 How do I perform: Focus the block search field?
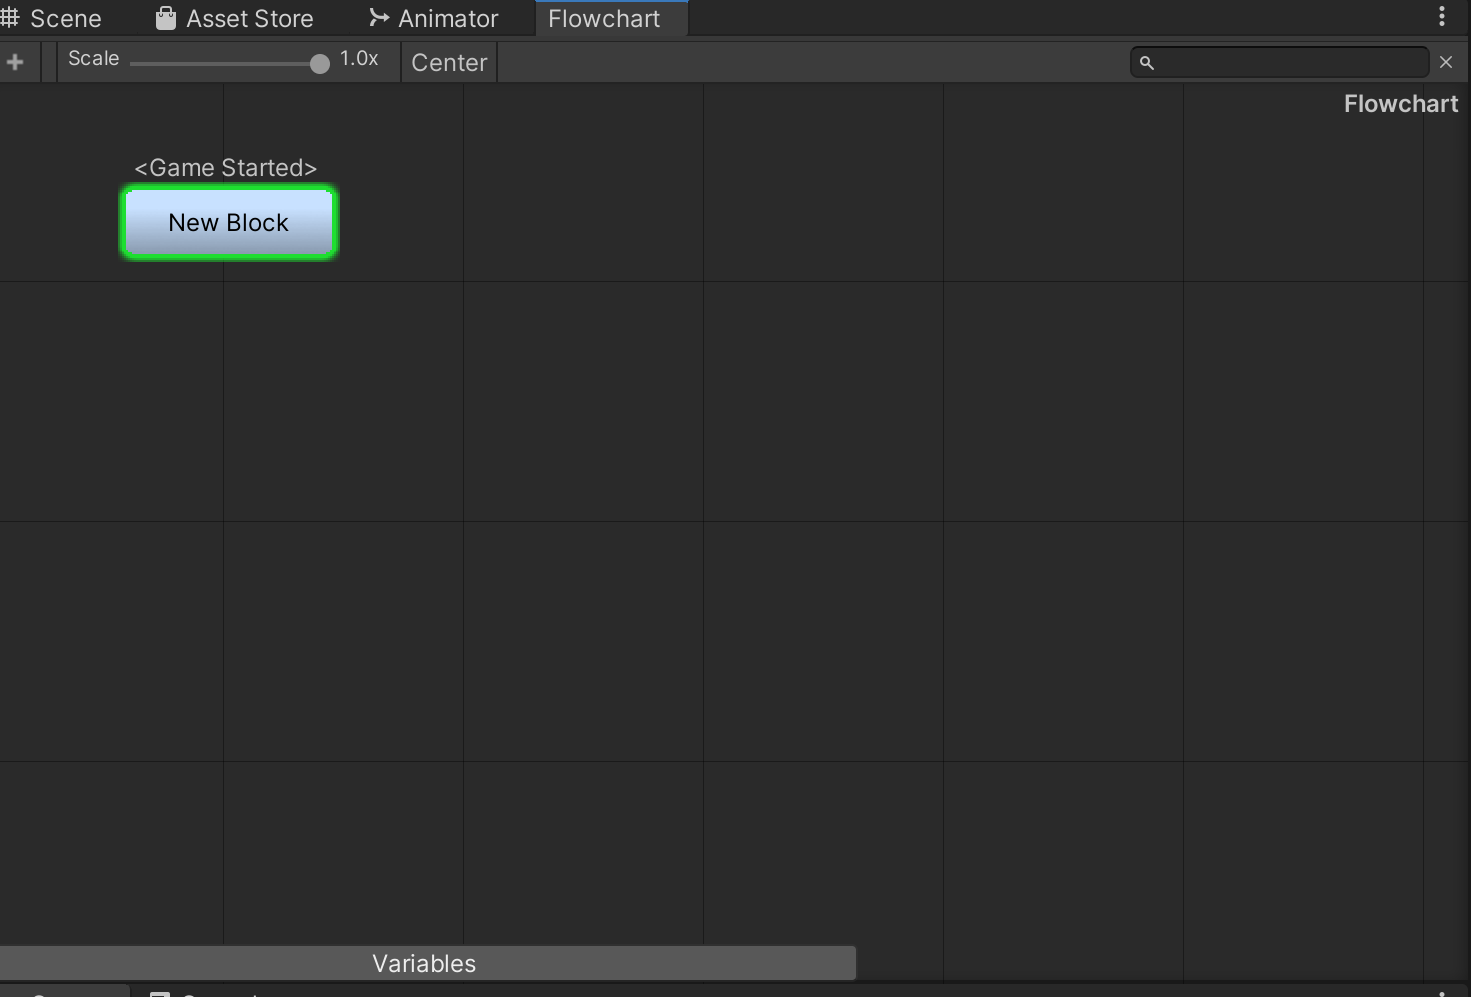tap(1280, 62)
